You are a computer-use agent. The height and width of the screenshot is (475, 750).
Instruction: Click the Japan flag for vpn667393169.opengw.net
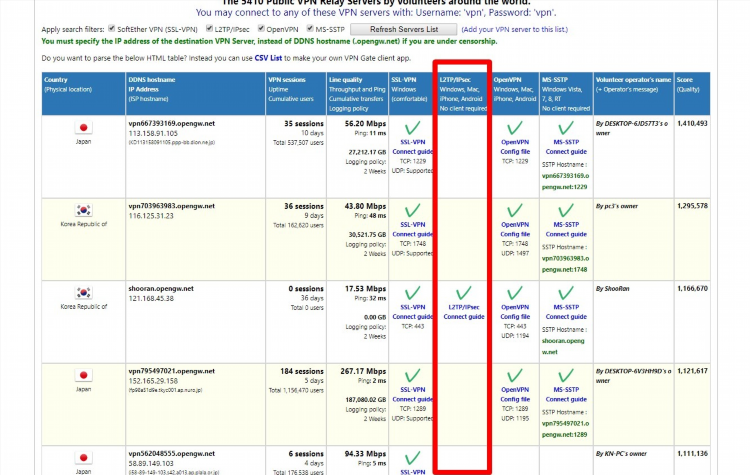point(83,127)
